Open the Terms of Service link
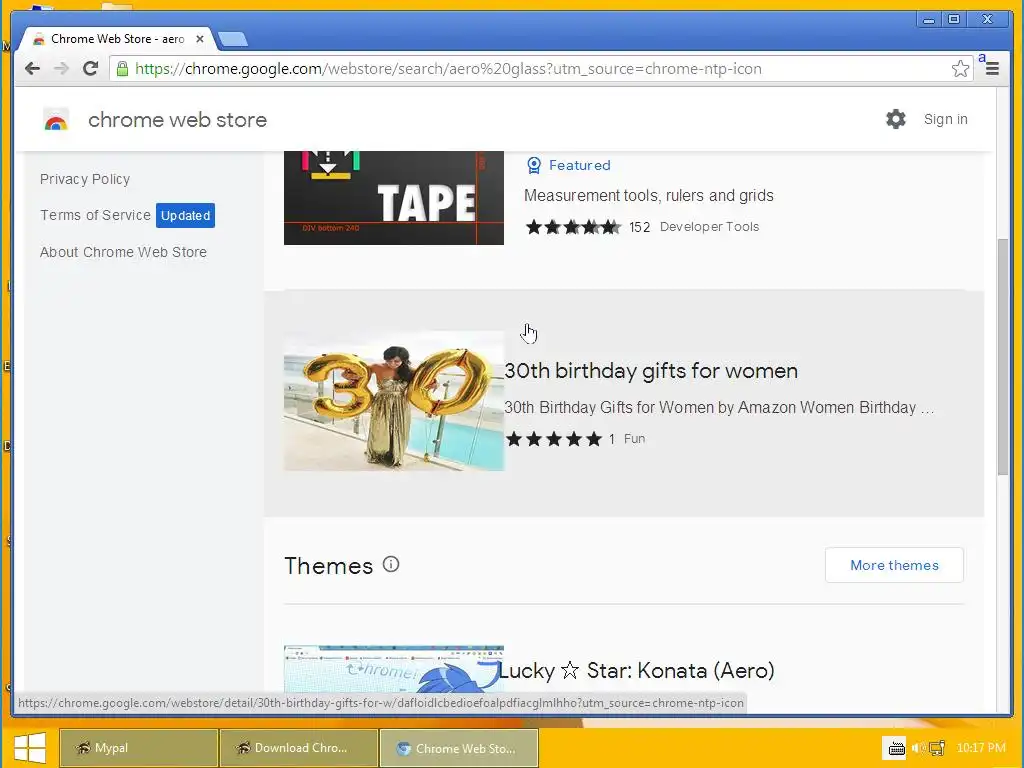The width and height of the screenshot is (1024, 768). pos(95,215)
